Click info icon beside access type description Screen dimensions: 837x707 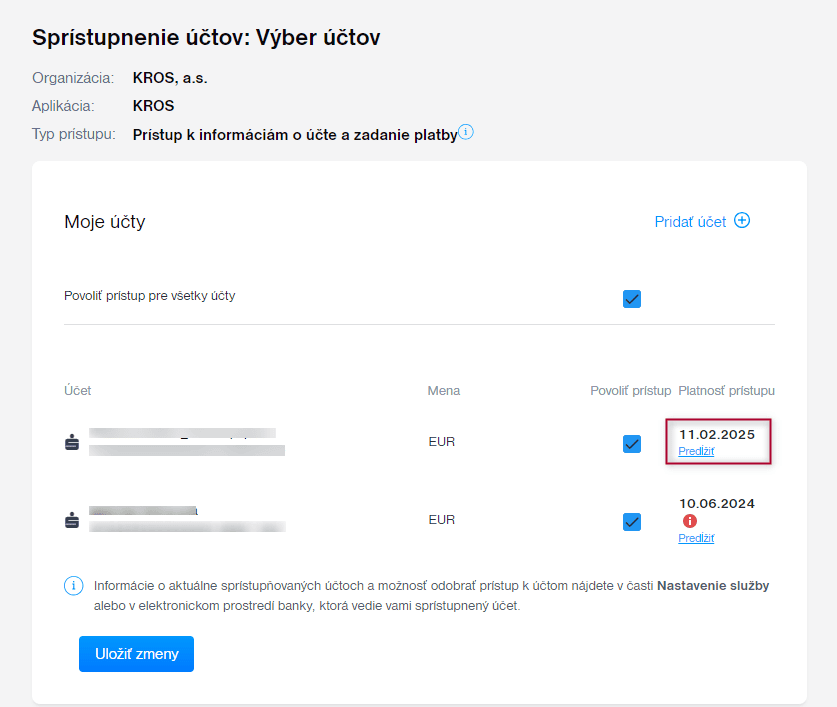[x=466, y=132]
